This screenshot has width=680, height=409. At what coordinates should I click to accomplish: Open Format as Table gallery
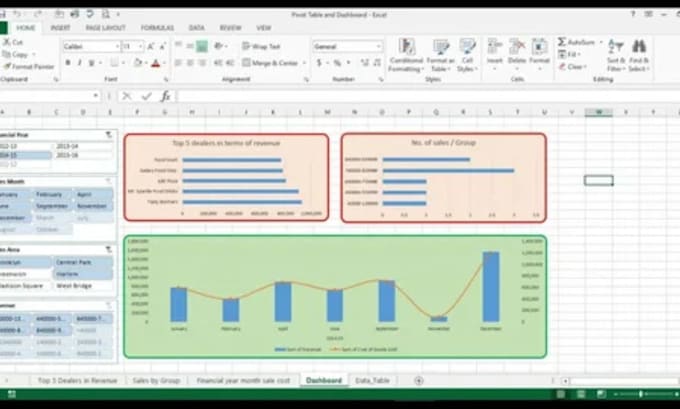click(440, 56)
